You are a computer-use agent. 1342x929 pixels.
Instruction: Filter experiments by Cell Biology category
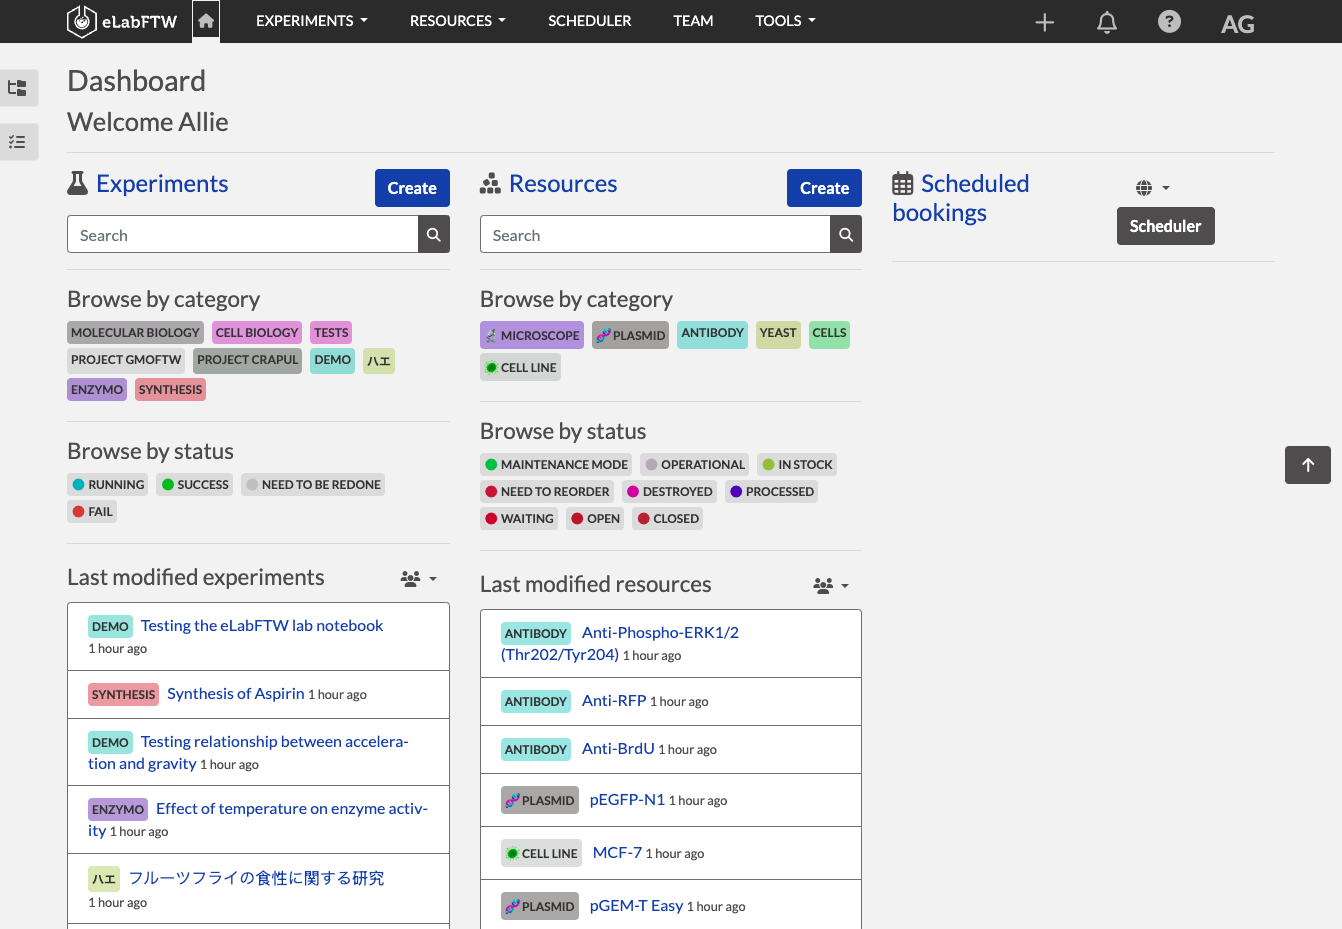point(257,333)
